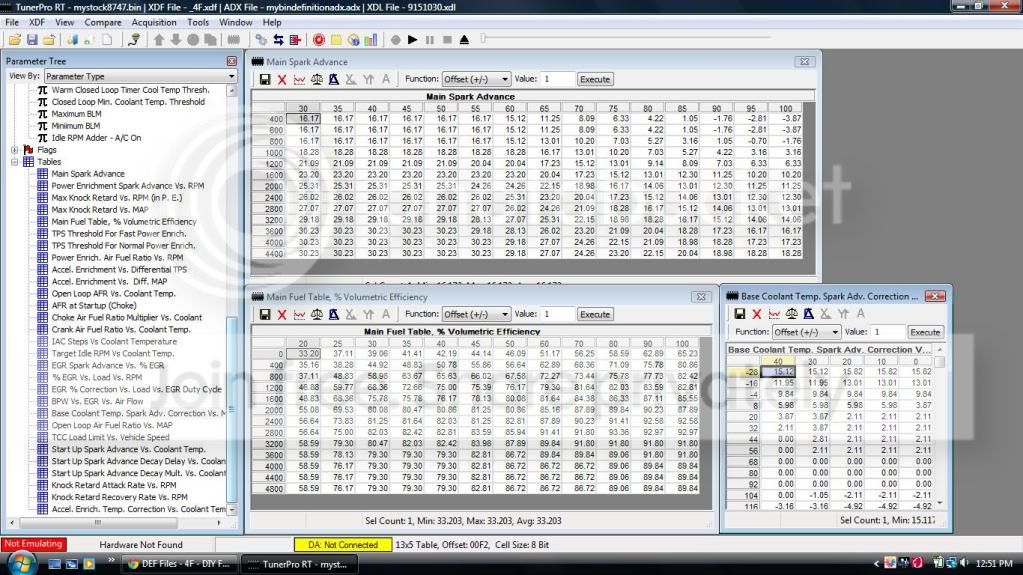1023x575 pixels.
Task: Click red X icon in Base Coolant Temp window
Action: pyautogui.click(x=757, y=314)
